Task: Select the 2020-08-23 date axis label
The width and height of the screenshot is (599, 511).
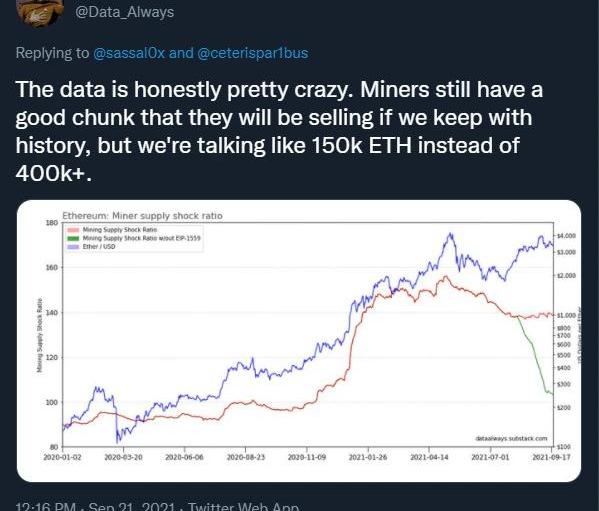Action: 246,457
